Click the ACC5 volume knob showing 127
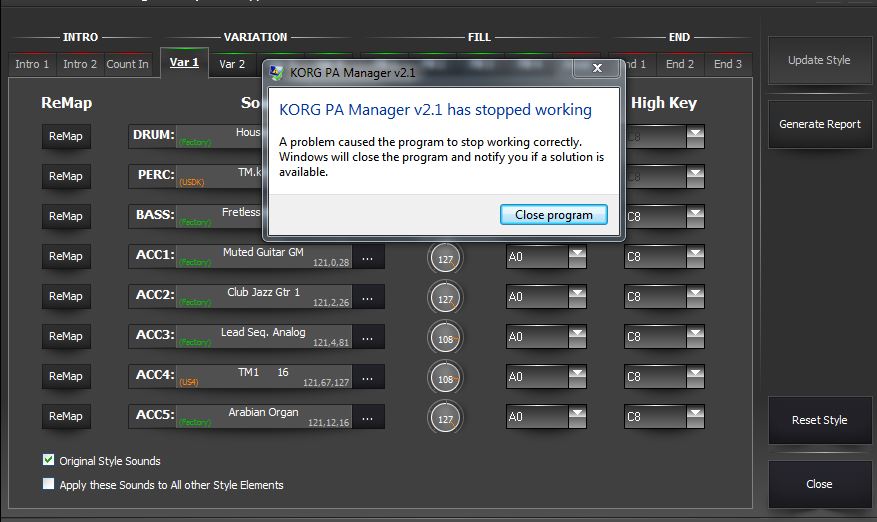Screen dimensions: 877x522 point(445,418)
